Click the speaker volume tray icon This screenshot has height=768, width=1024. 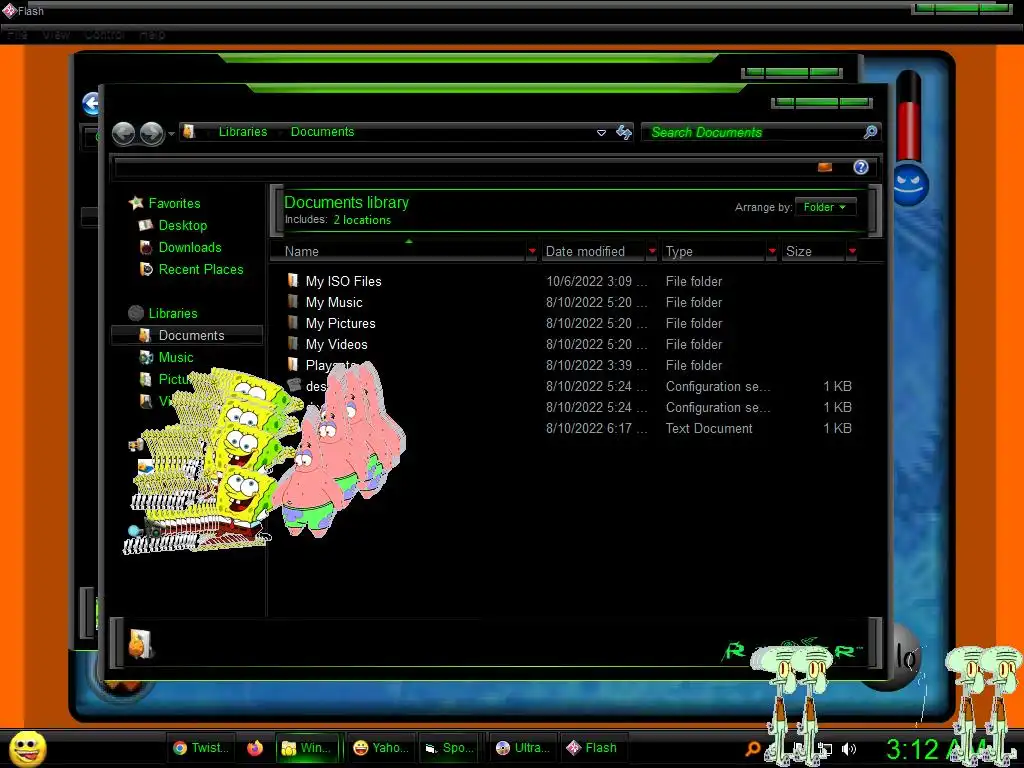(x=848, y=749)
